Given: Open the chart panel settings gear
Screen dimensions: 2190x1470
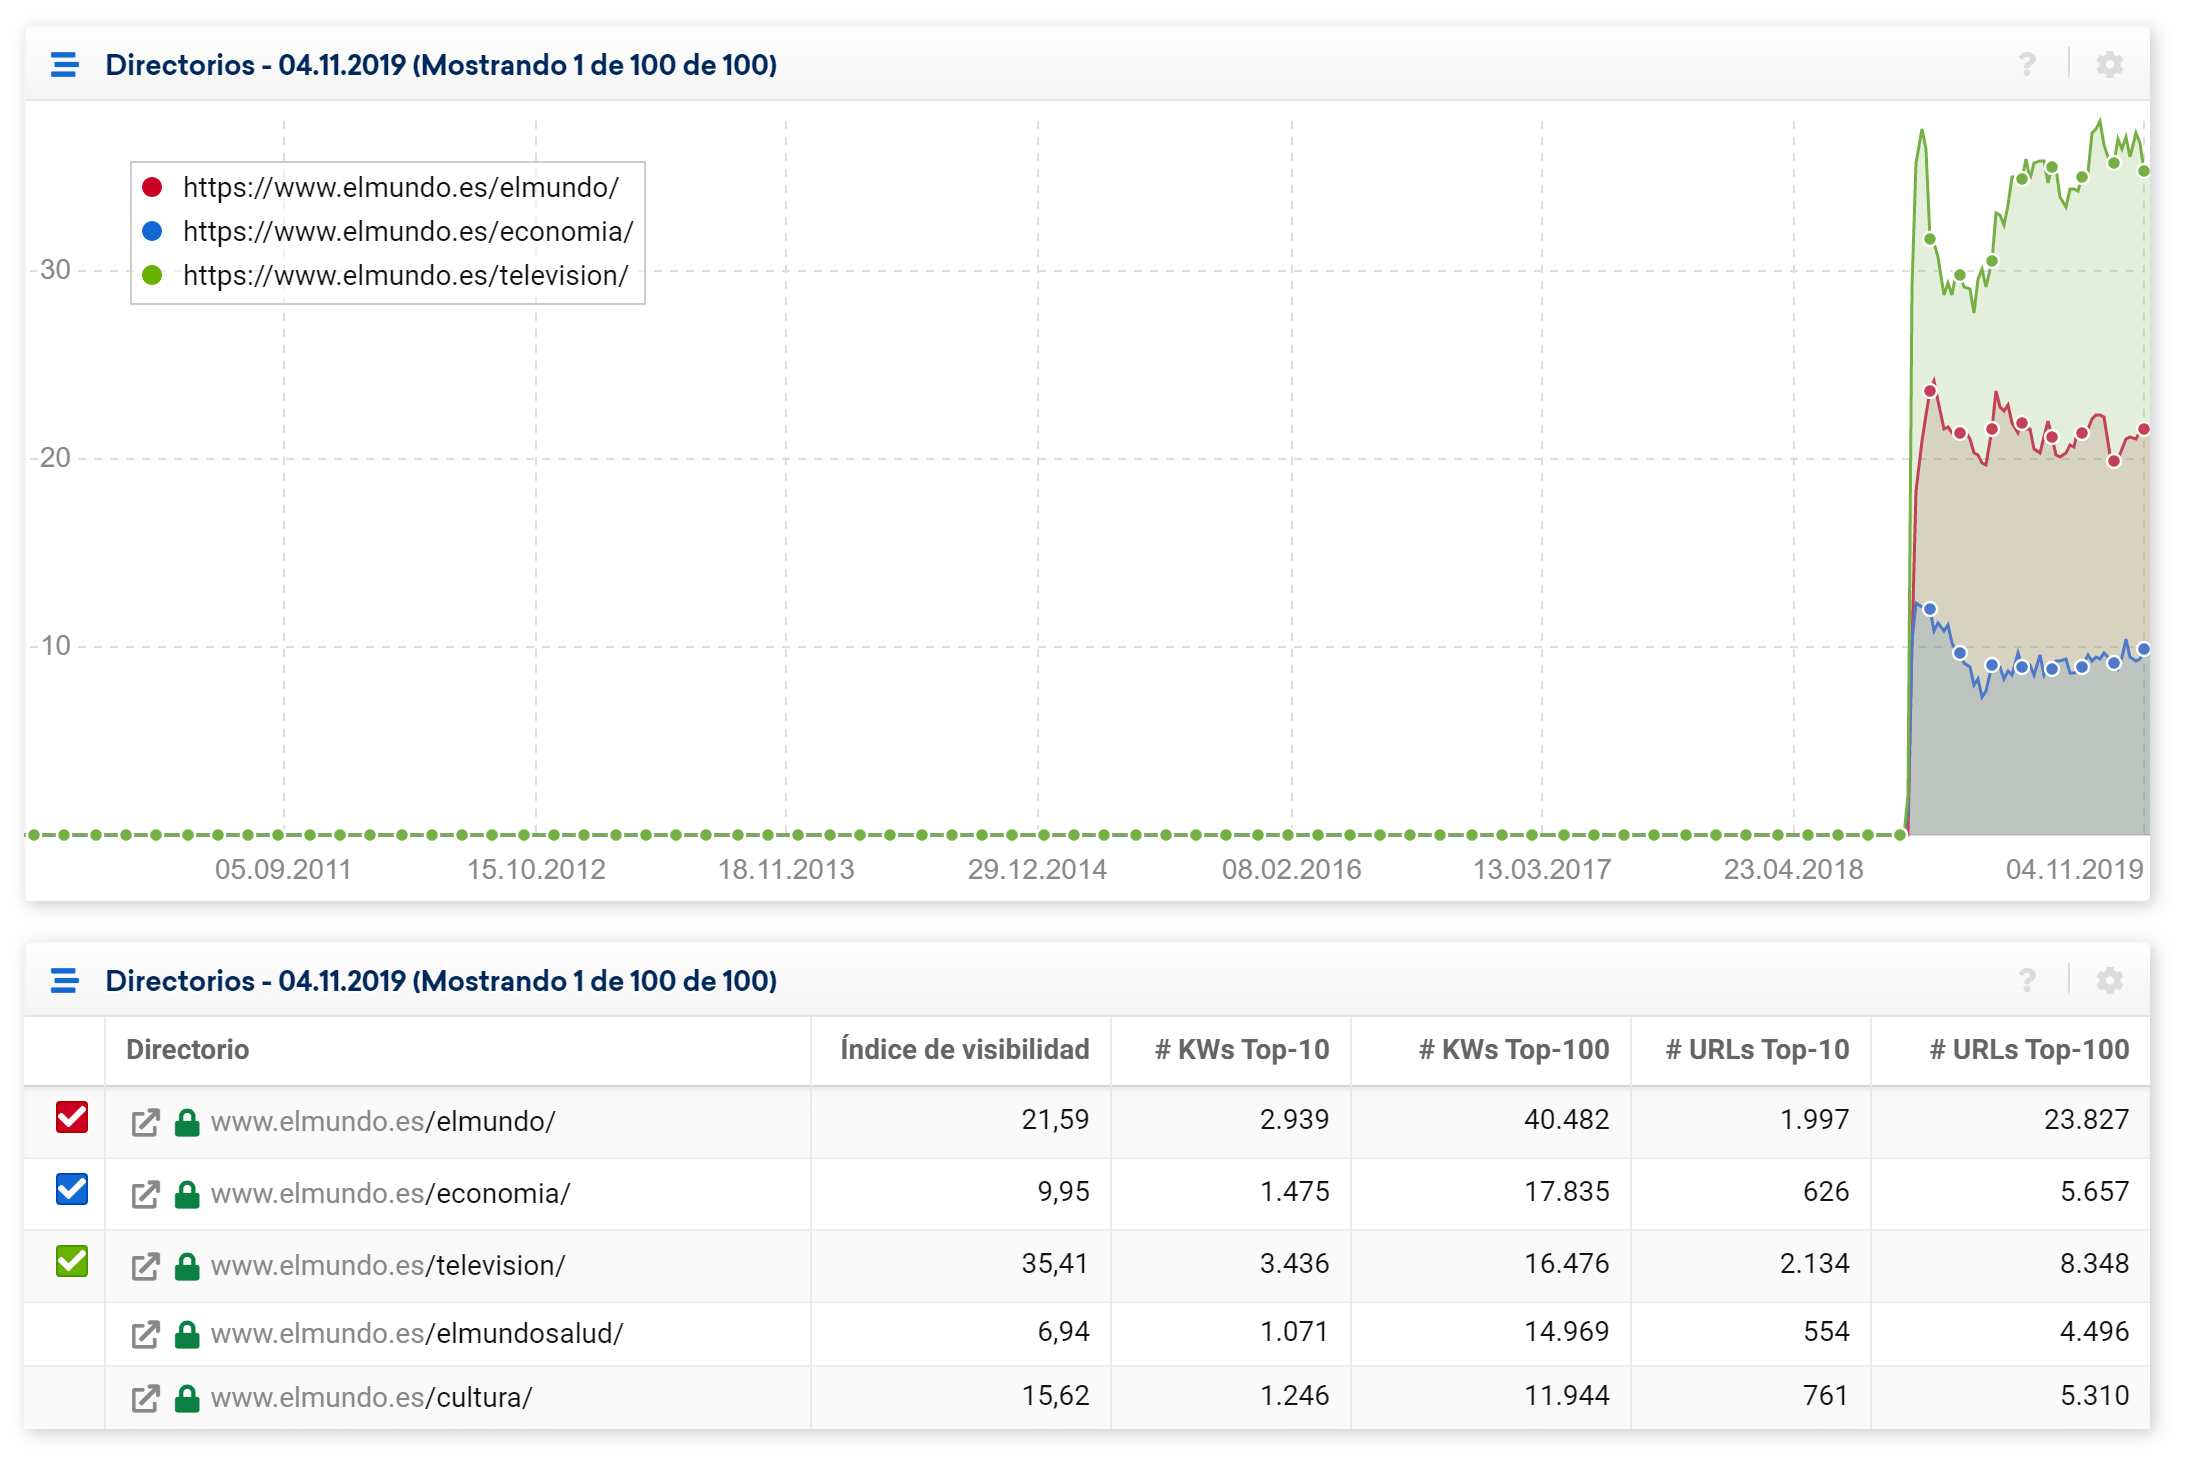Looking at the screenshot, I should click(x=2110, y=65).
